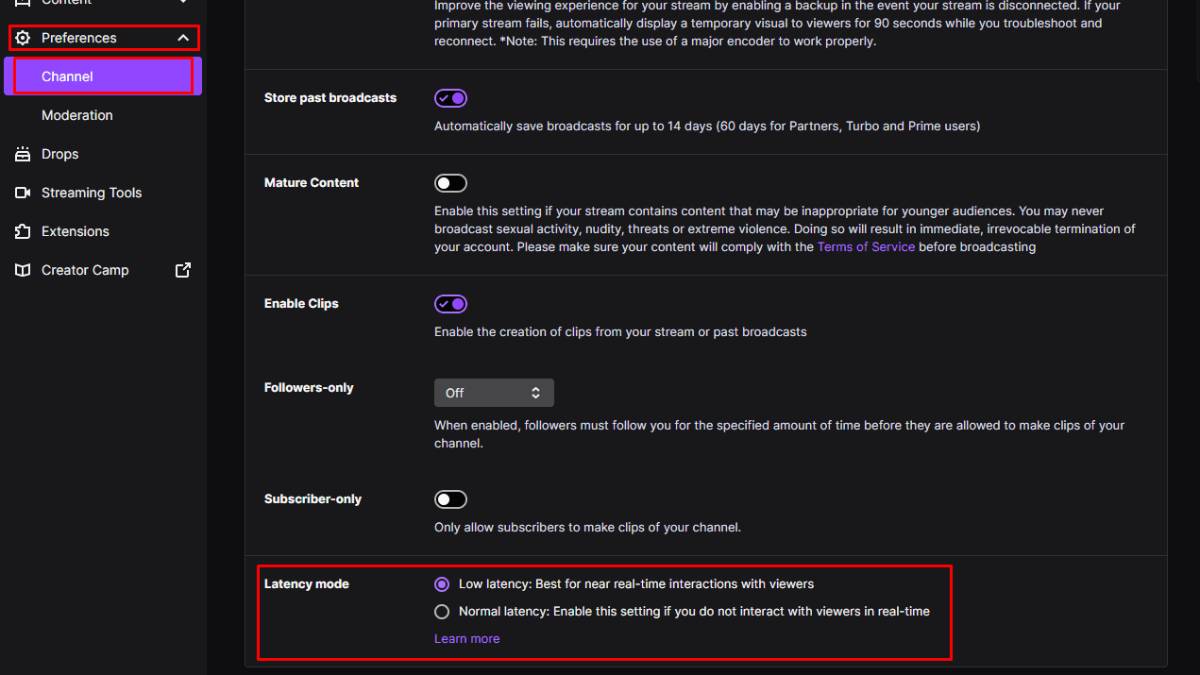The height and width of the screenshot is (675, 1200).
Task: Collapse the Preferences section
Action: coord(182,37)
